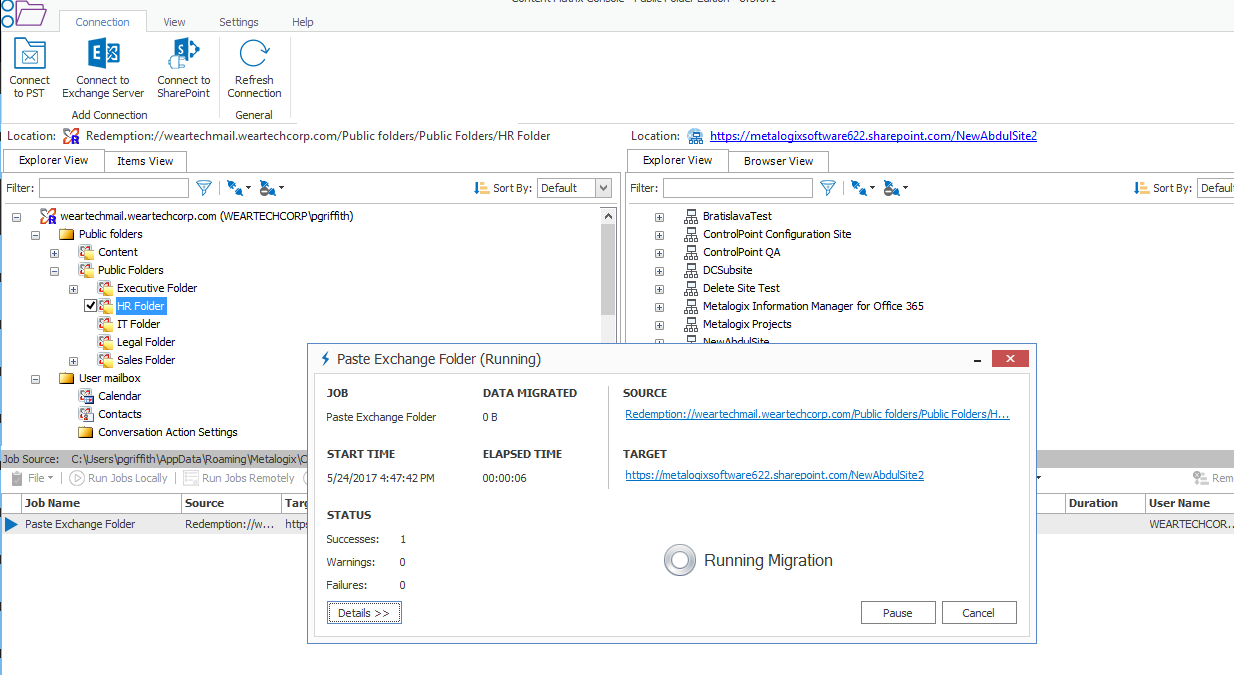The image size is (1234, 675).
Task: Open left pane connect-nodes dropdown arrow
Action: tap(248, 188)
